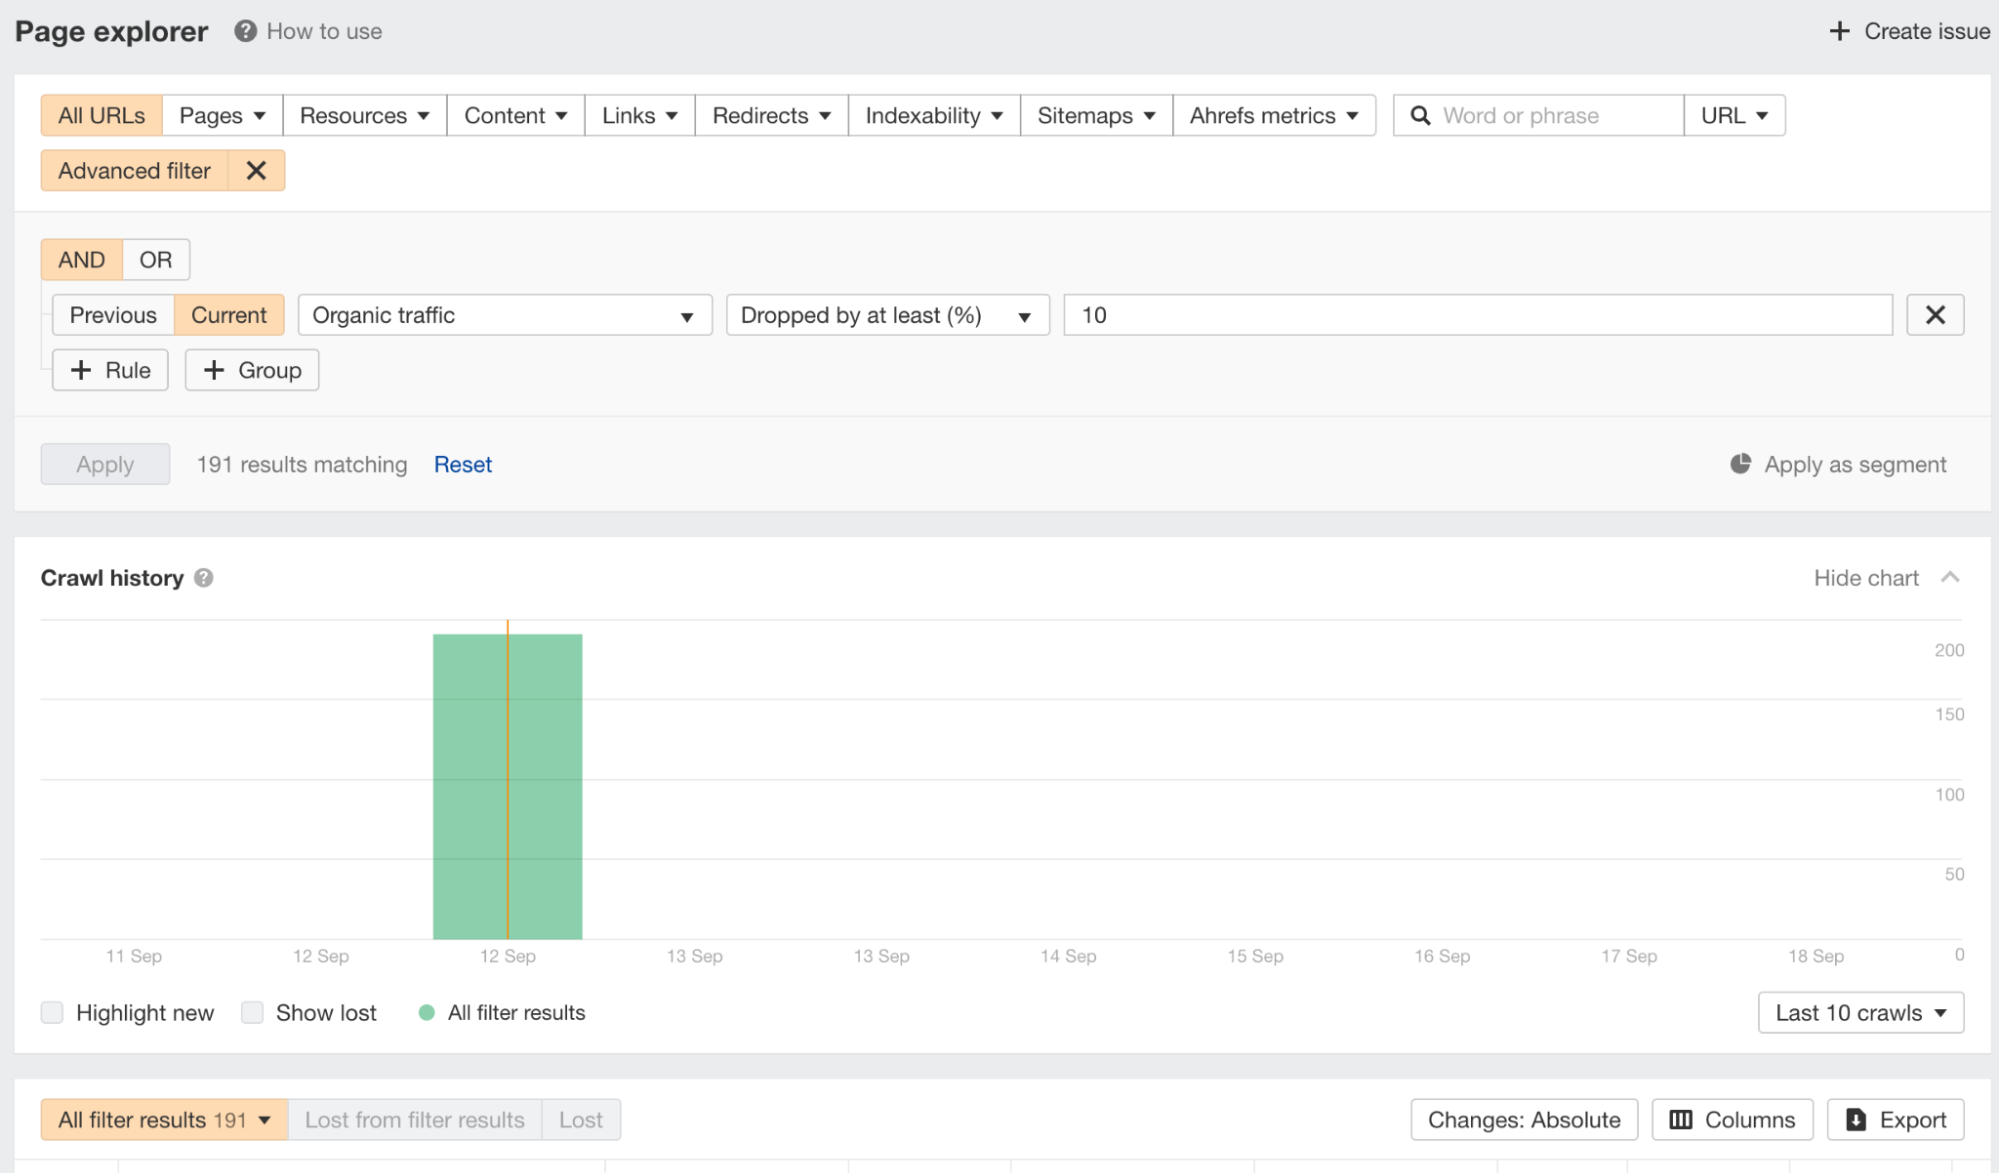Image resolution: width=1999 pixels, height=1174 pixels.
Task: Click the search magnifier in Word or phrase field
Action: click(x=1421, y=115)
